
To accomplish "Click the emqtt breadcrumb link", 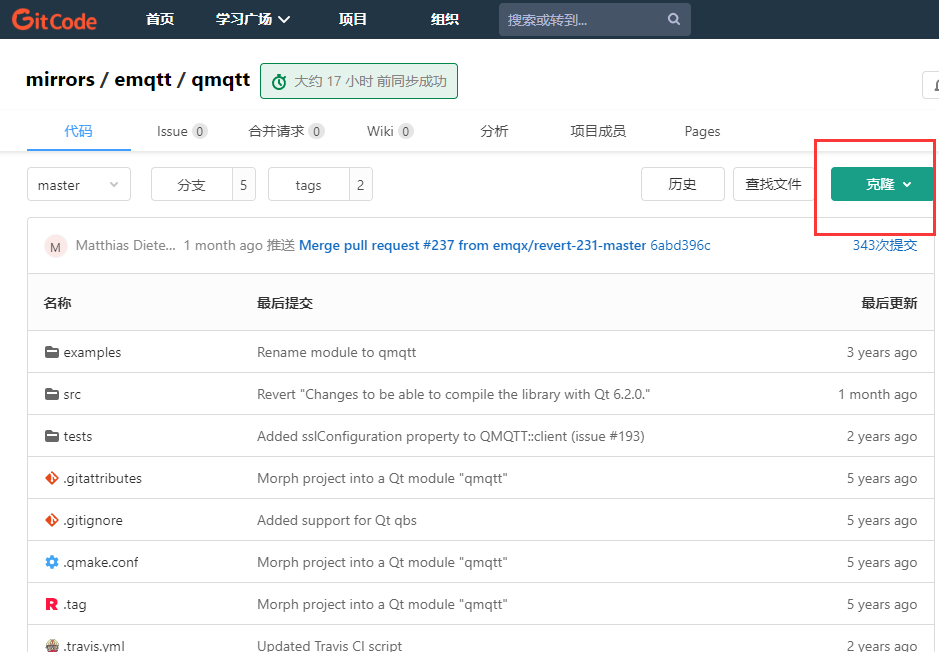I will point(143,79).
